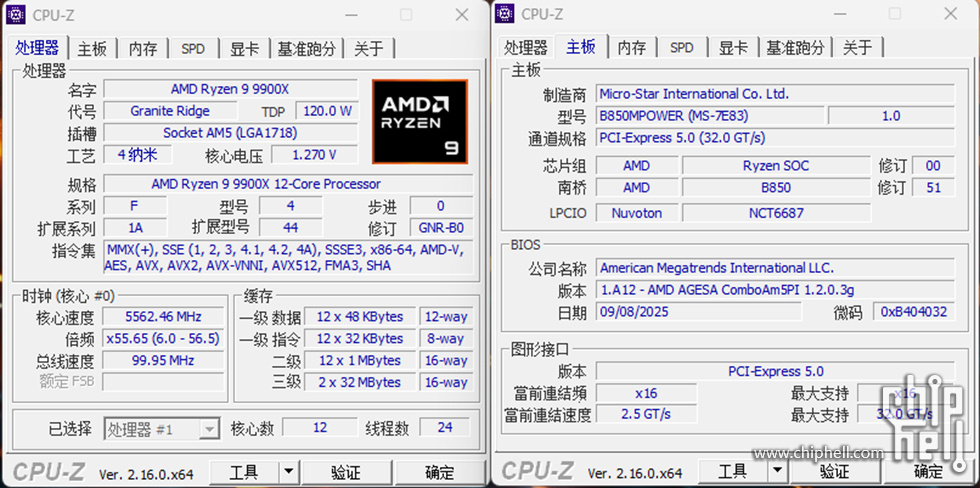
Task: Click 验证 button in right window
Action: (834, 471)
